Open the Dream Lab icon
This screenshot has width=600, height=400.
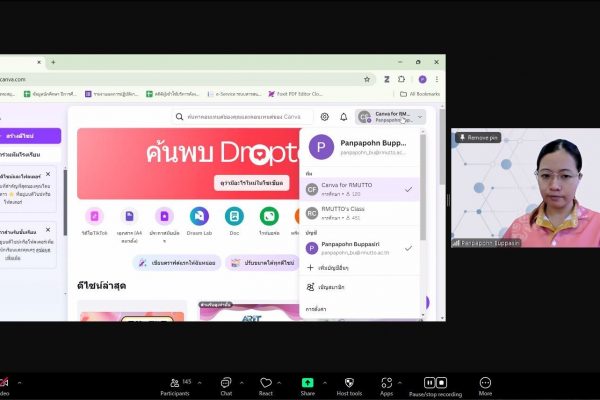pos(199,216)
